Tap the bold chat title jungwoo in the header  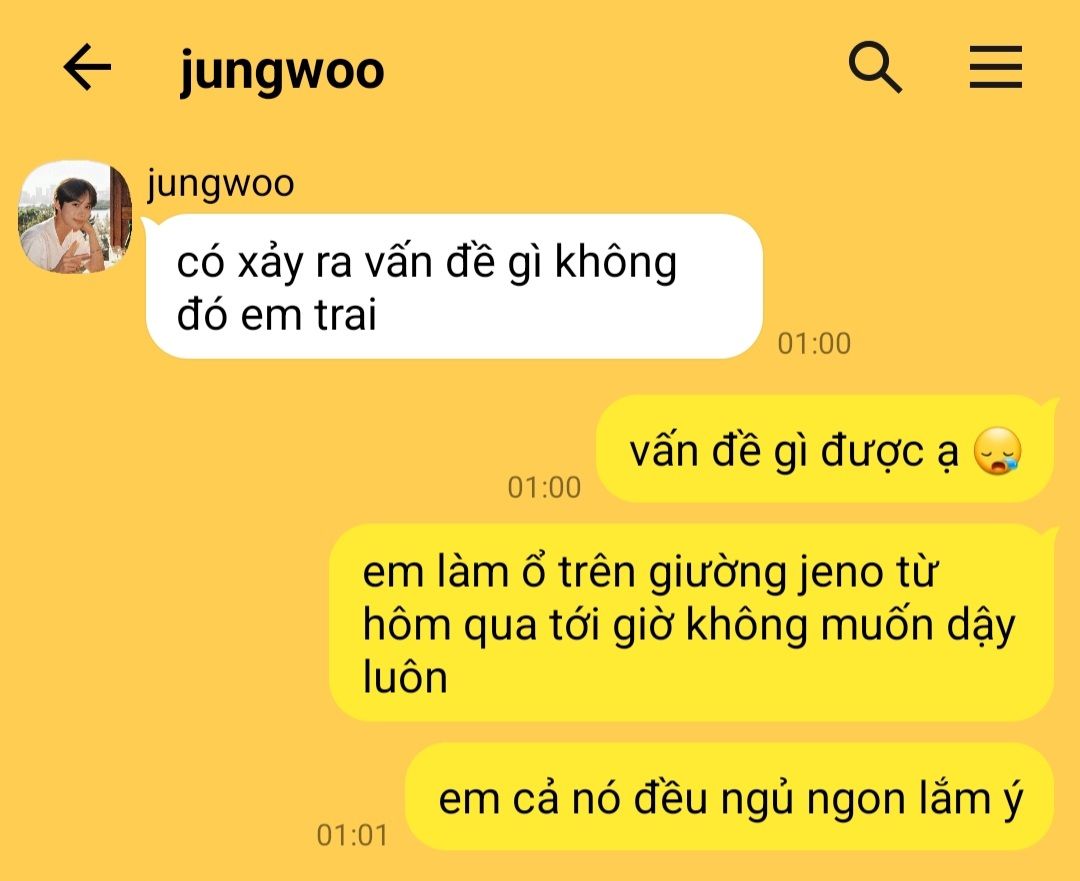point(282,70)
